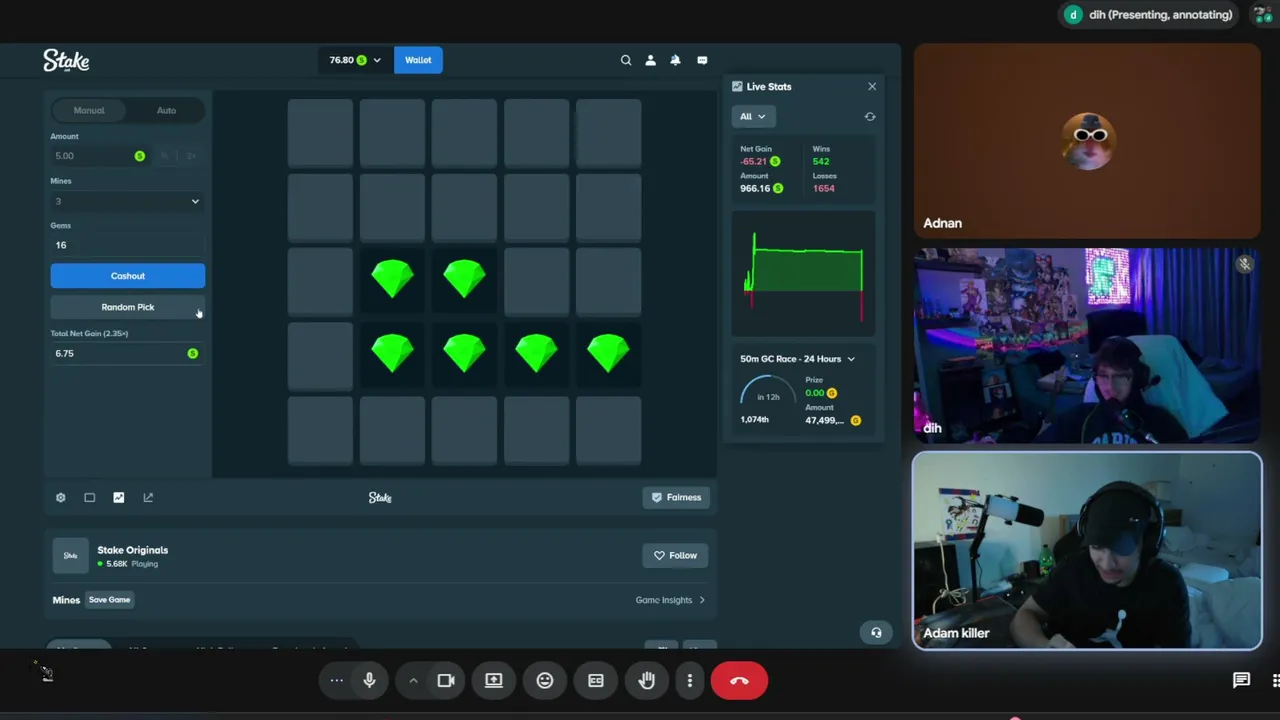1280x720 pixels.
Task: Click the annotation pointer tool icon
Action: coord(46,673)
